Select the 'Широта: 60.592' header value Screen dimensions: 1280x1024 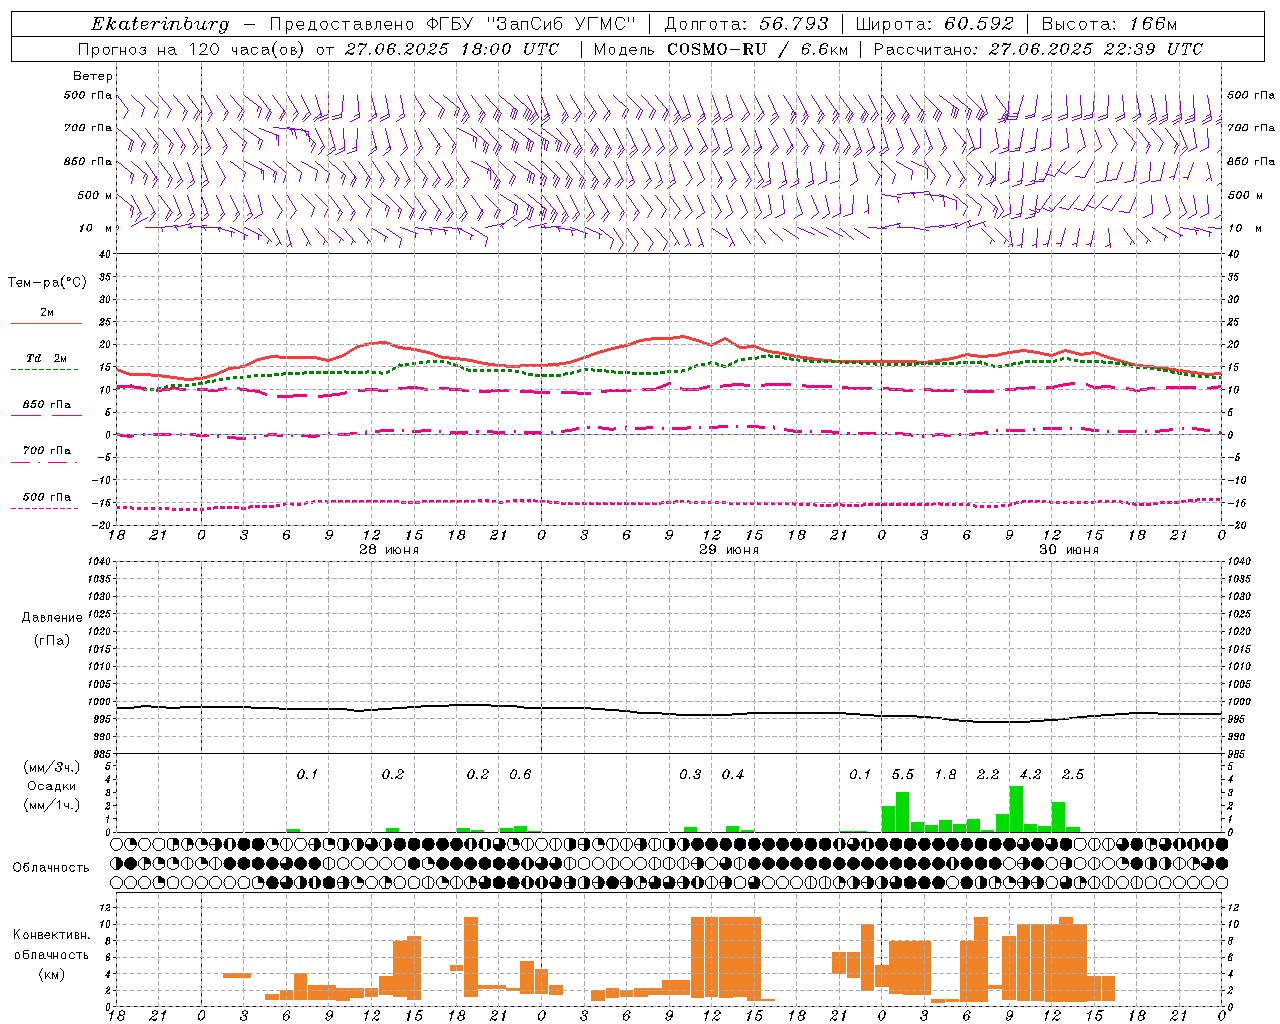tap(935, 24)
